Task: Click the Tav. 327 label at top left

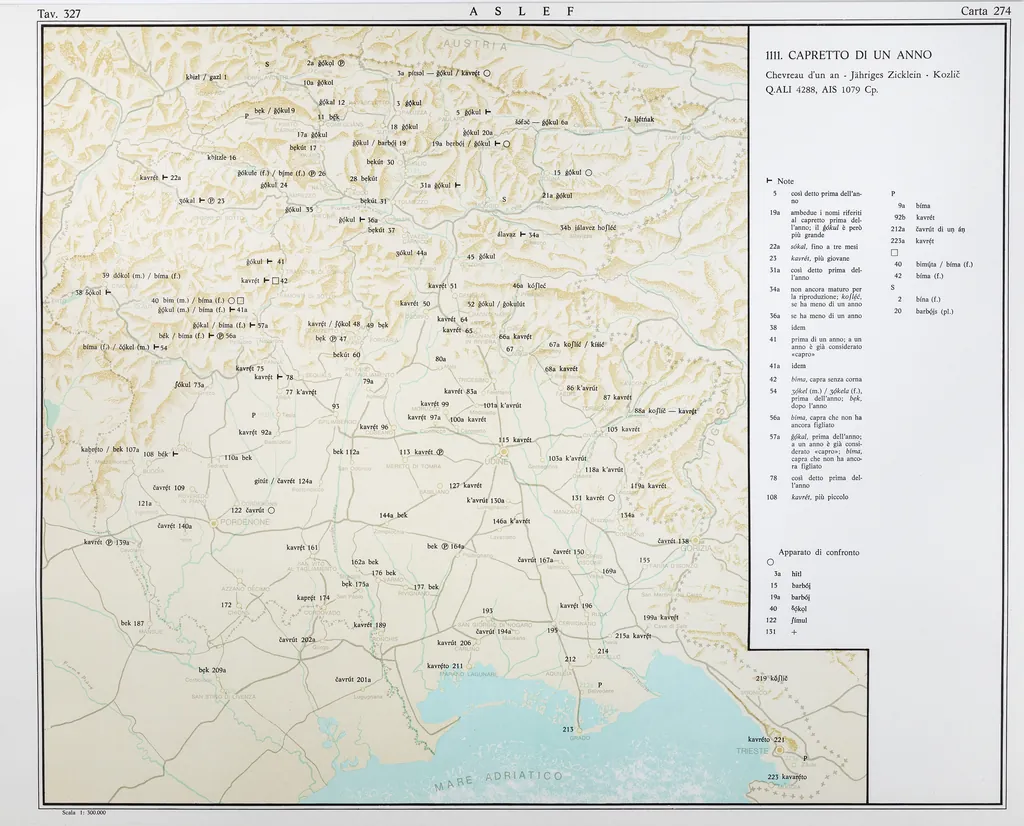Action: click(58, 13)
